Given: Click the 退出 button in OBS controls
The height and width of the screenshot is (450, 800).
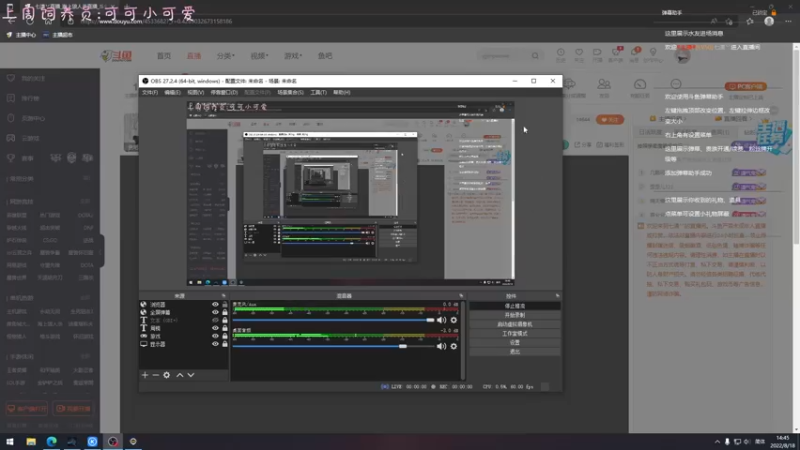Looking at the screenshot, I should click(515, 352).
